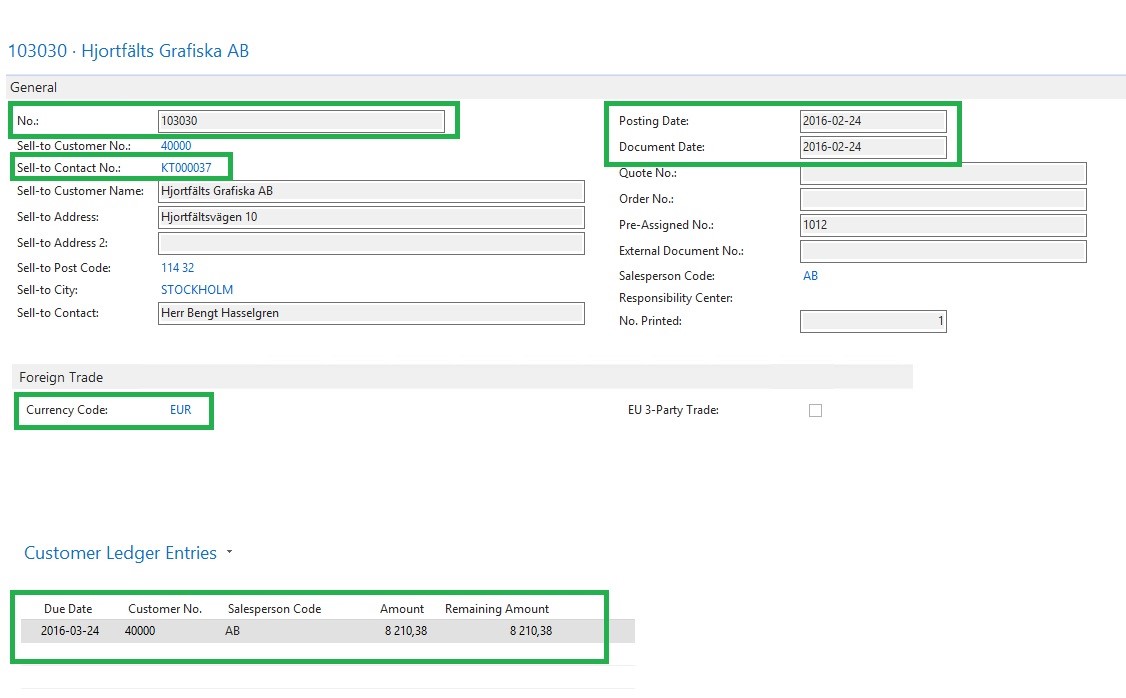Click the Pre-Assigned No. field
Viewport: 1126px width, 698px height.
(942, 225)
